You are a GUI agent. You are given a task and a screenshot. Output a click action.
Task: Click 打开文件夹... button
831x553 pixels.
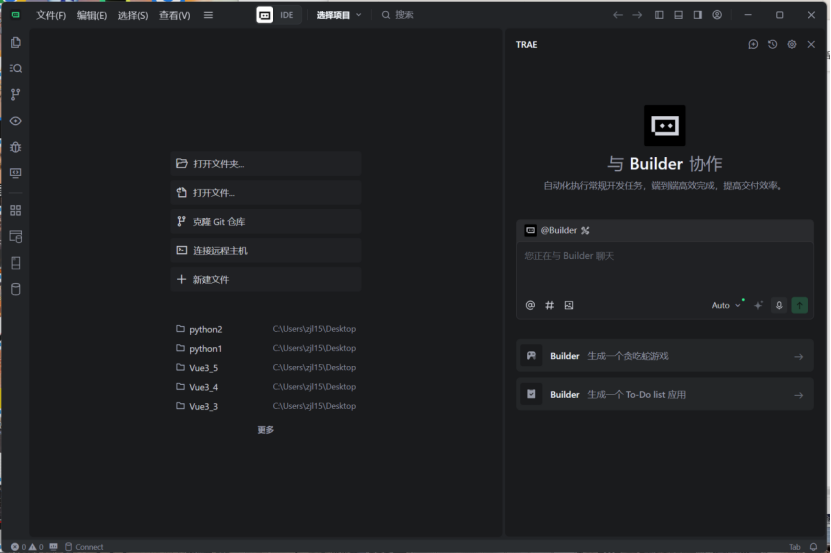[x=266, y=163]
